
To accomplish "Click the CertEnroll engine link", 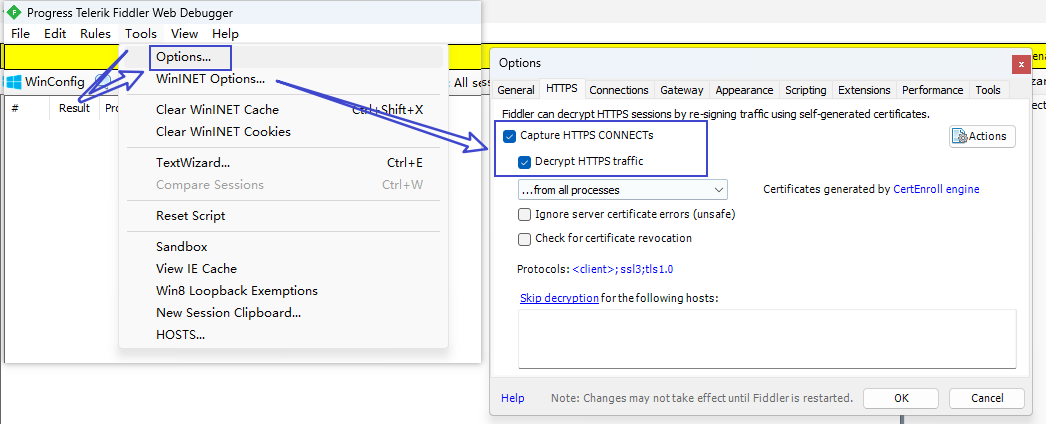I will 936,189.
